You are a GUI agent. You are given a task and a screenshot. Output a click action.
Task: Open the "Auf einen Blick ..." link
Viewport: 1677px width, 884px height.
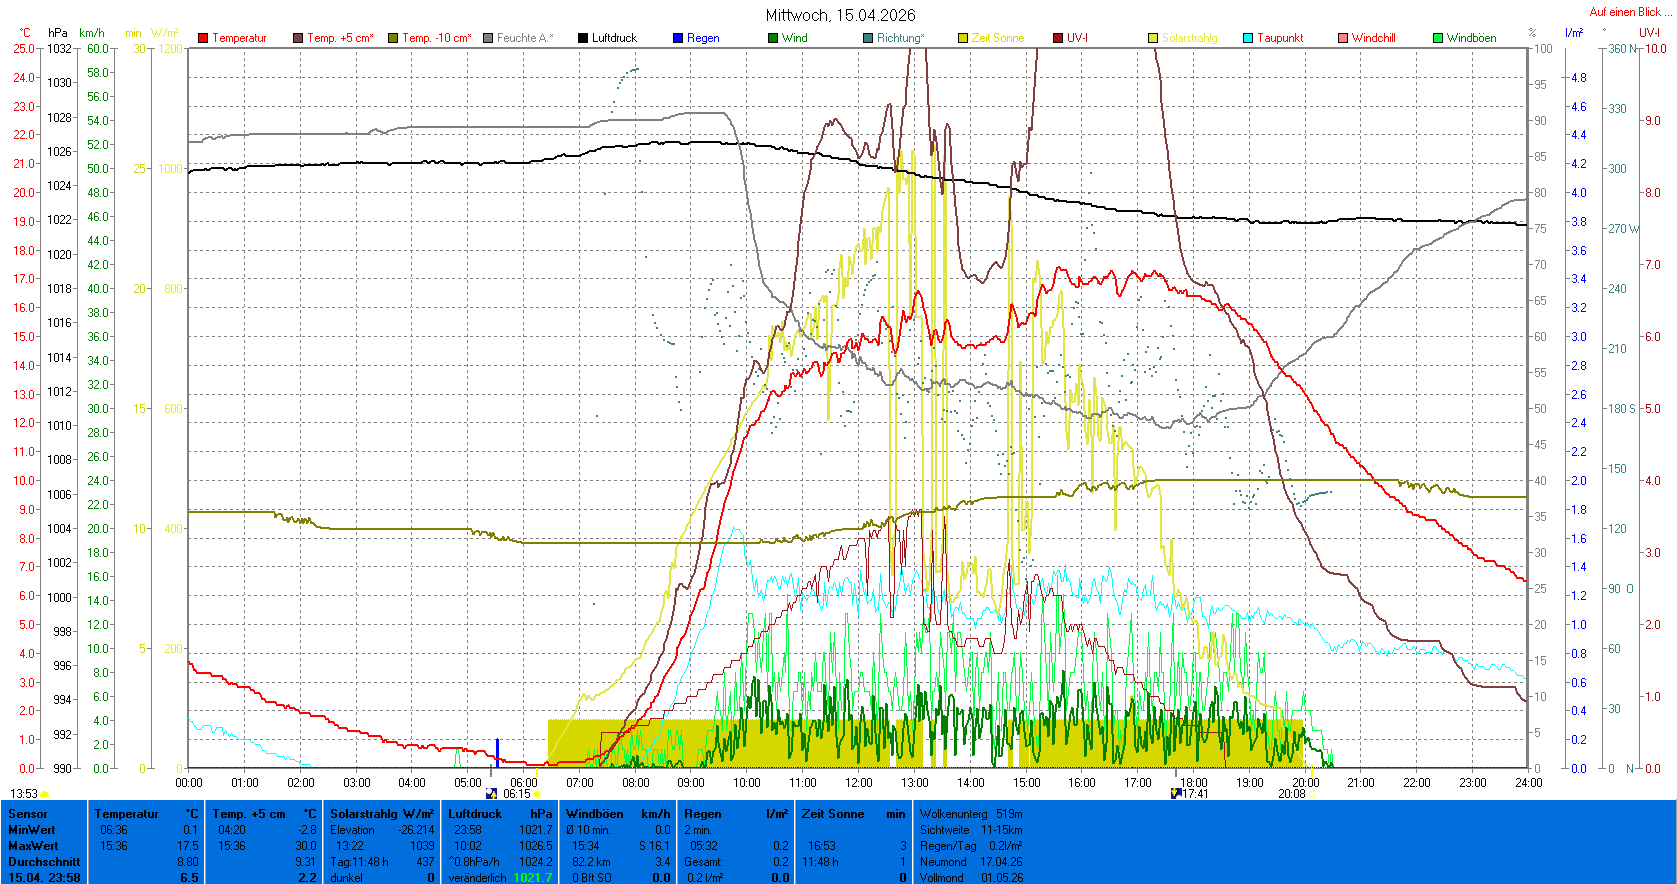(x=1629, y=12)
